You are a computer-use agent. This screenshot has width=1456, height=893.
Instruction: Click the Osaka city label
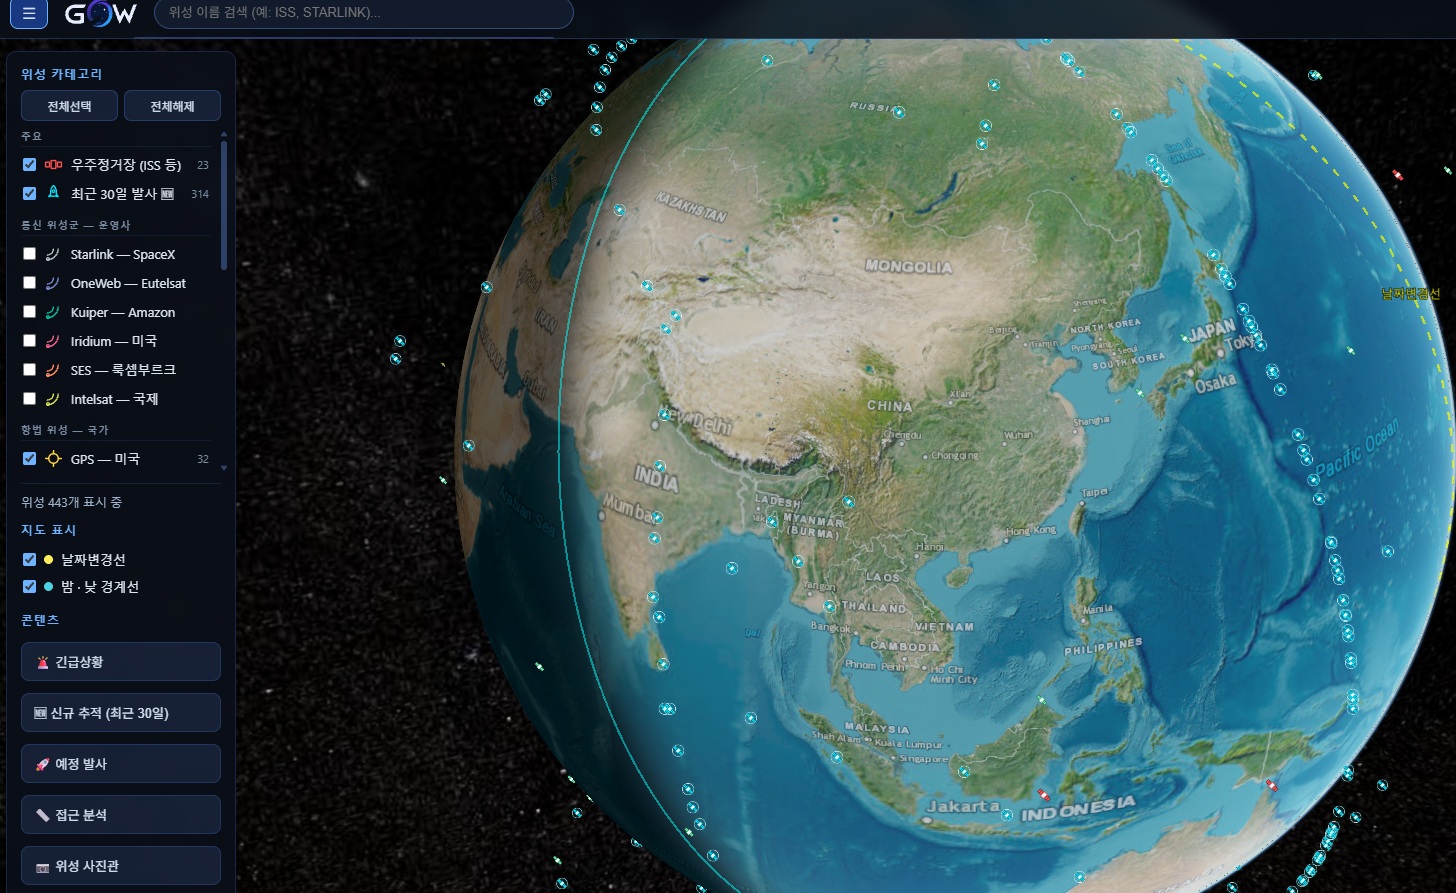click(x=1215, y=382)
